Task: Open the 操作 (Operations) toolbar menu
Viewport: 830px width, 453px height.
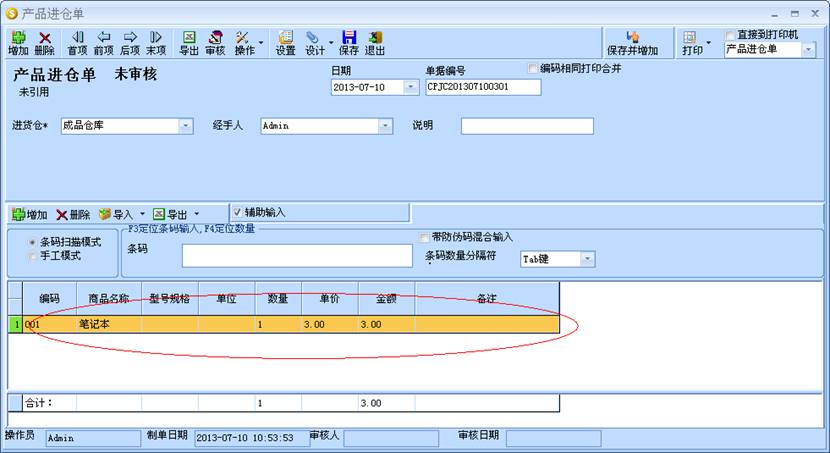Action: [247, 42]
